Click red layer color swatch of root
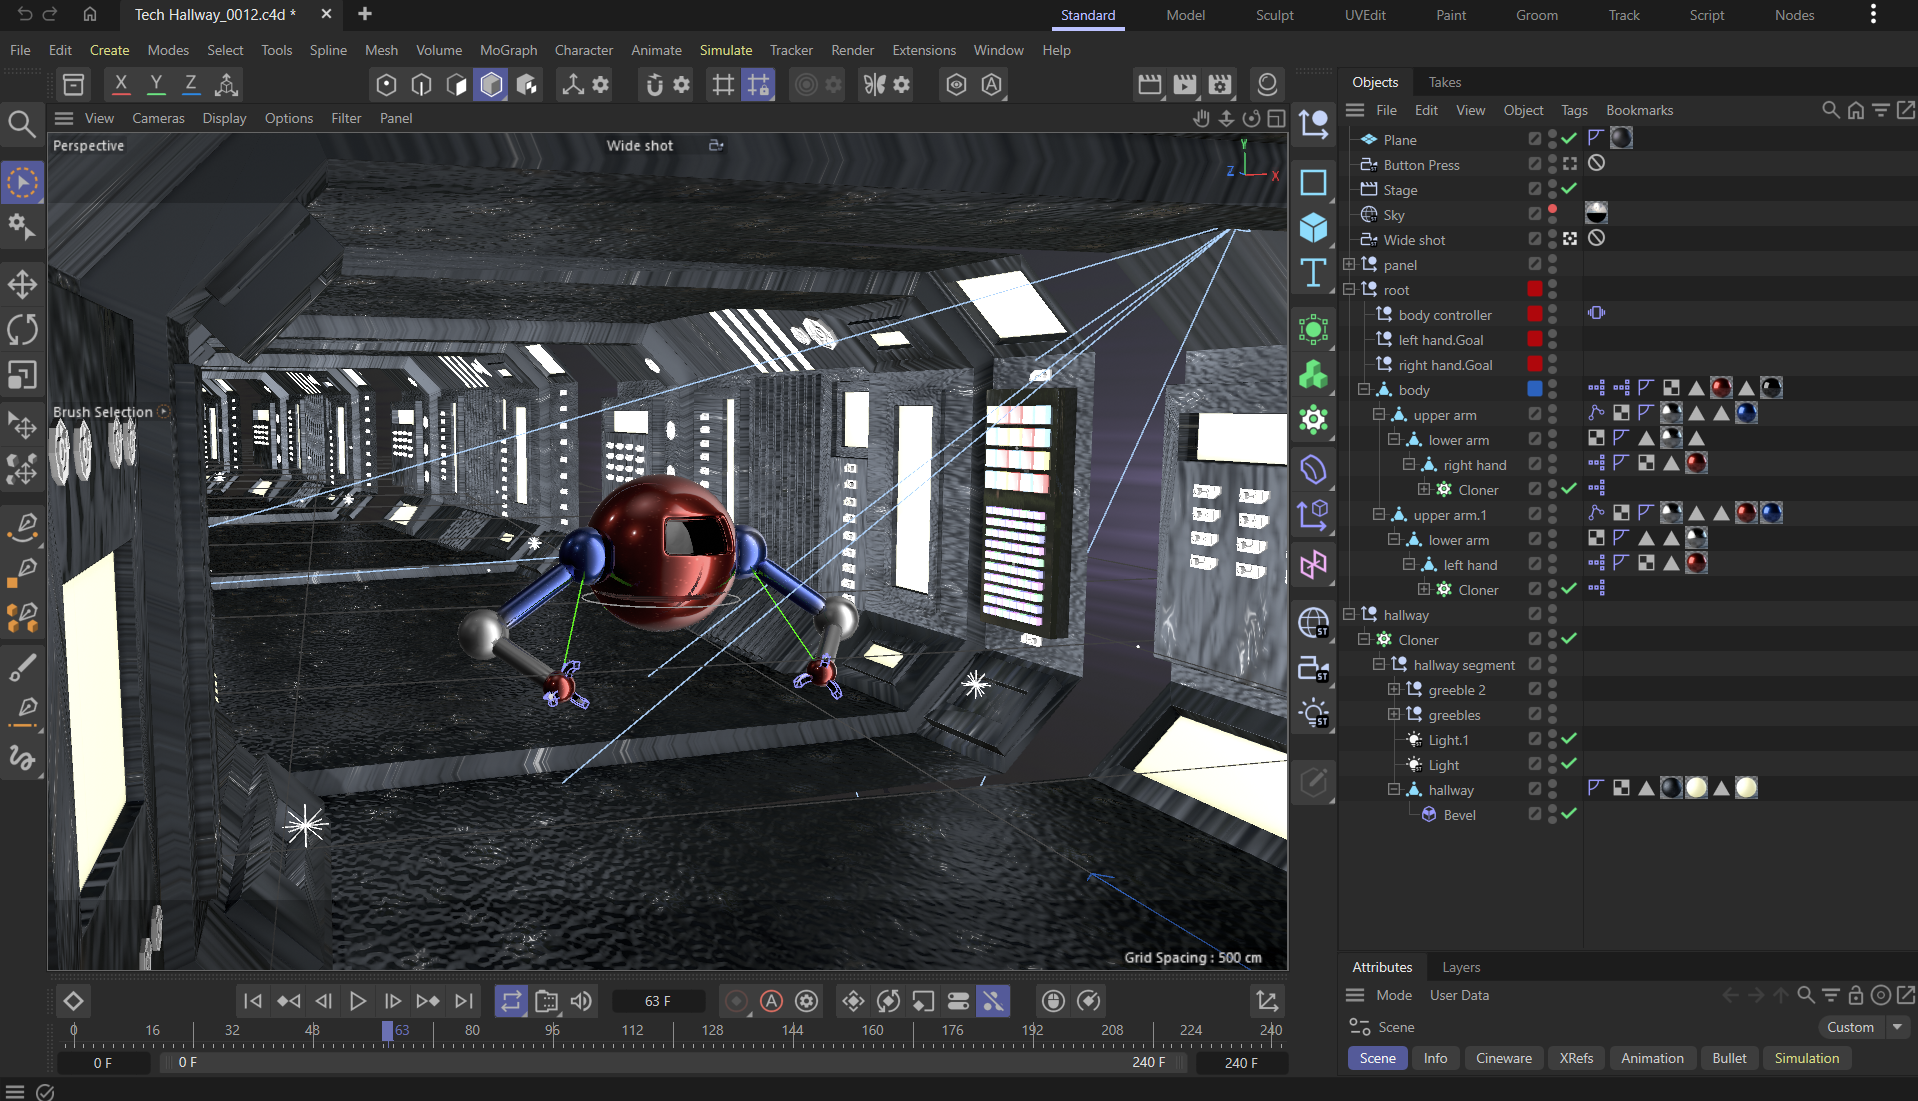1918x1101 pixels. [1534, 289]
